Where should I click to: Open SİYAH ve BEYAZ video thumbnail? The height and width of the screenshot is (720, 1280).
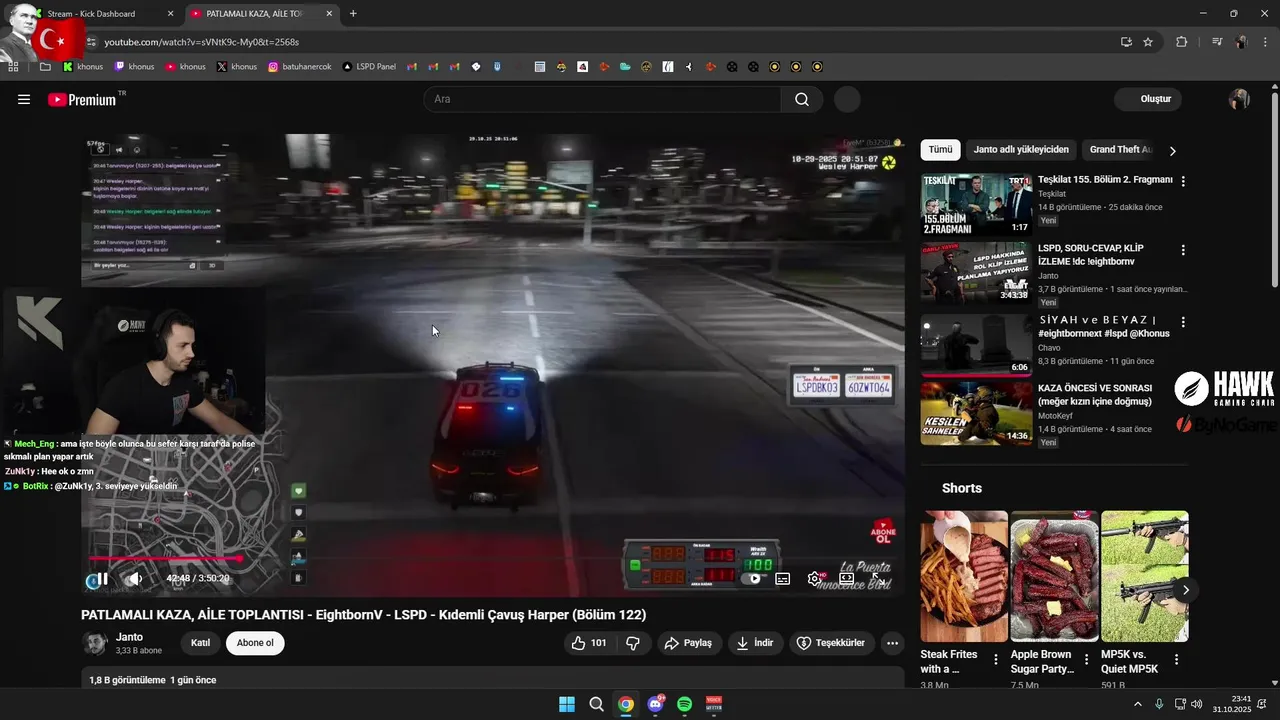click(x=976, y=345)
